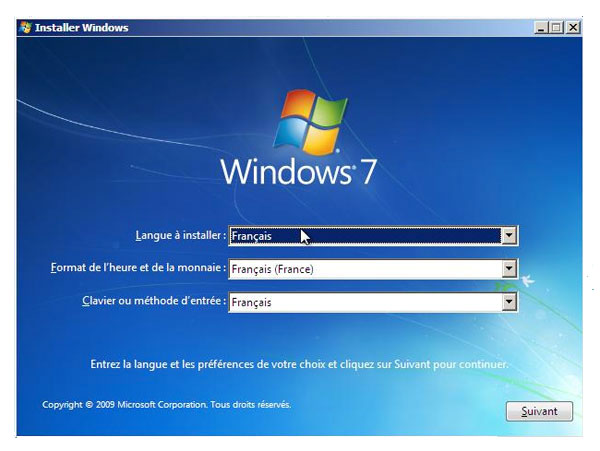
Task: Click the 'Format de l'heure et de la monnaie' label
Action: click(138, 267)
